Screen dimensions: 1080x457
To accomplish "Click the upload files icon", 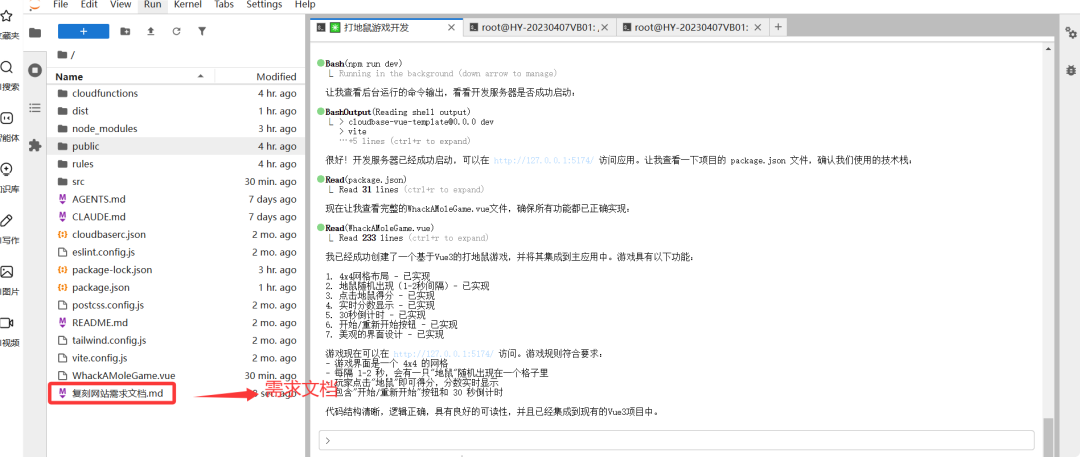I will 151,31.
